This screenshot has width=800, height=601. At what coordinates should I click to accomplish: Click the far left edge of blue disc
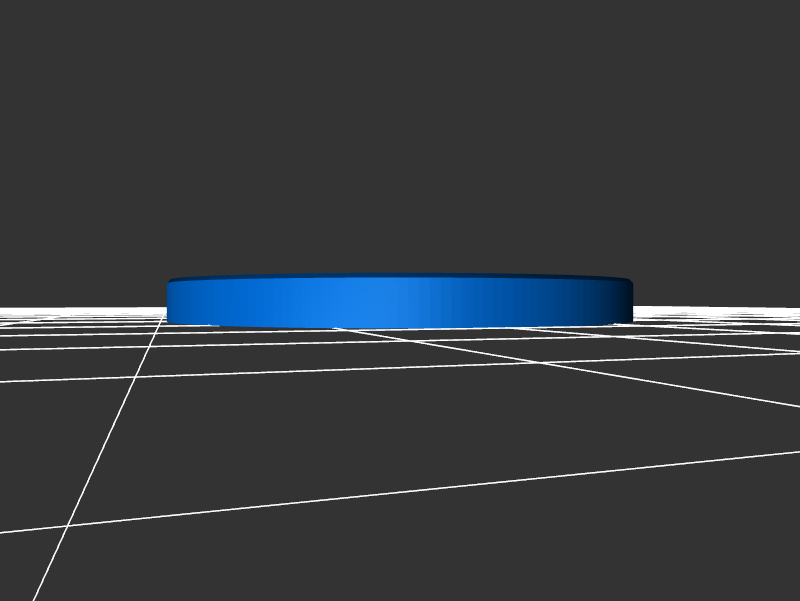coord(170,302)
